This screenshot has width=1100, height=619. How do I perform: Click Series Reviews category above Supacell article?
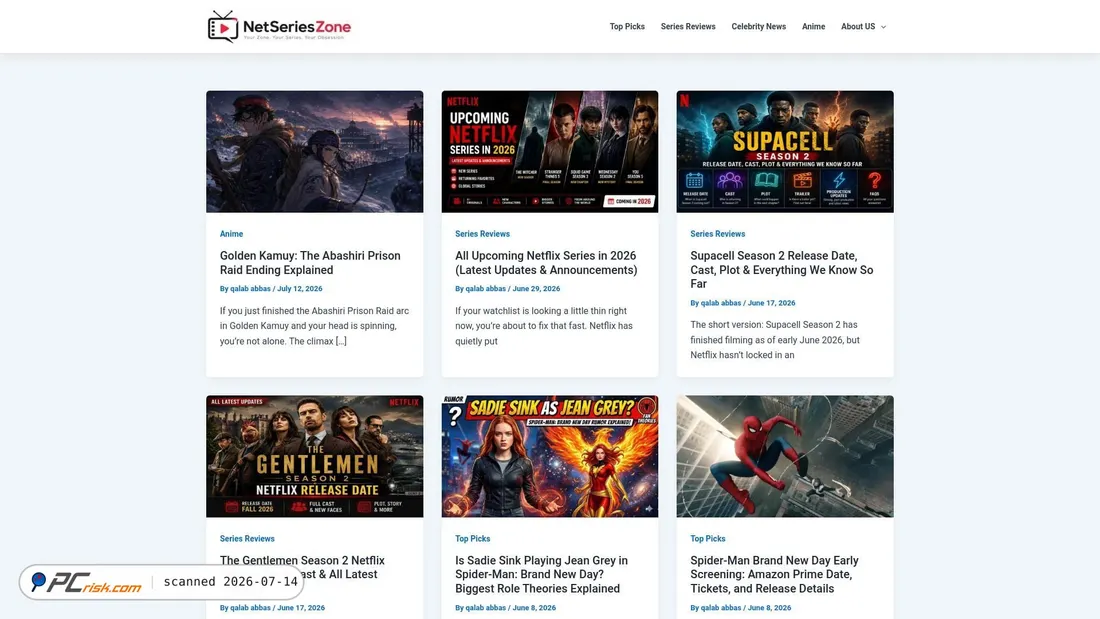[x=717, y=234]
